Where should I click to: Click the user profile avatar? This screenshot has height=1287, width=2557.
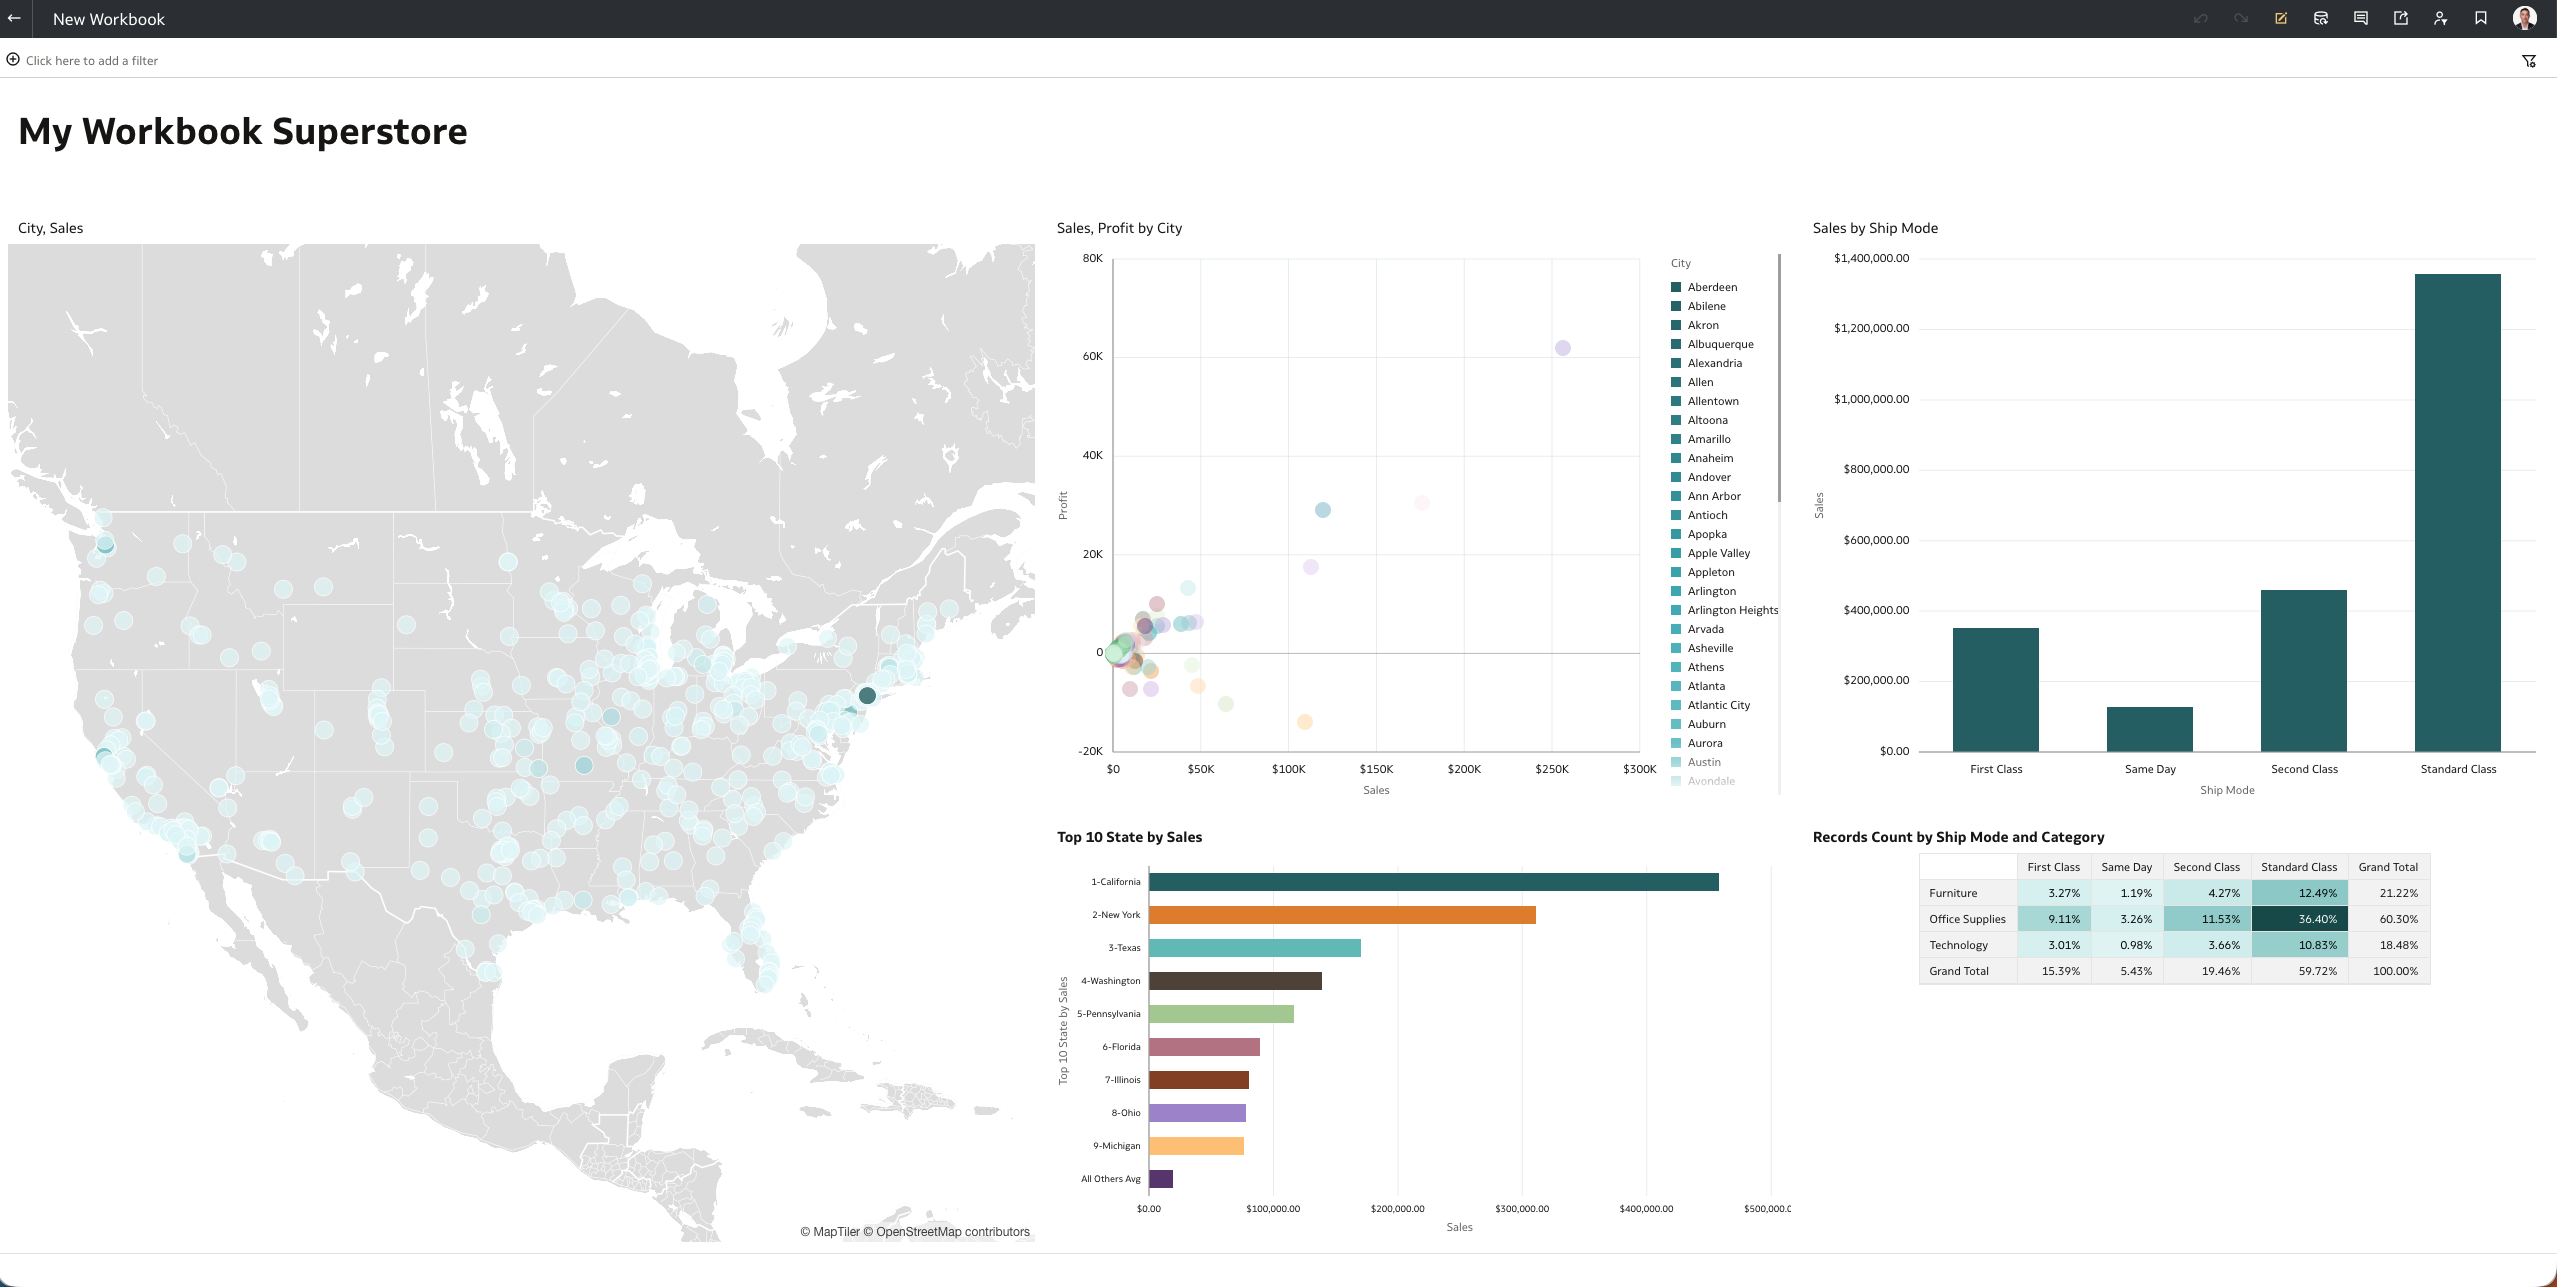[2525, 18]
